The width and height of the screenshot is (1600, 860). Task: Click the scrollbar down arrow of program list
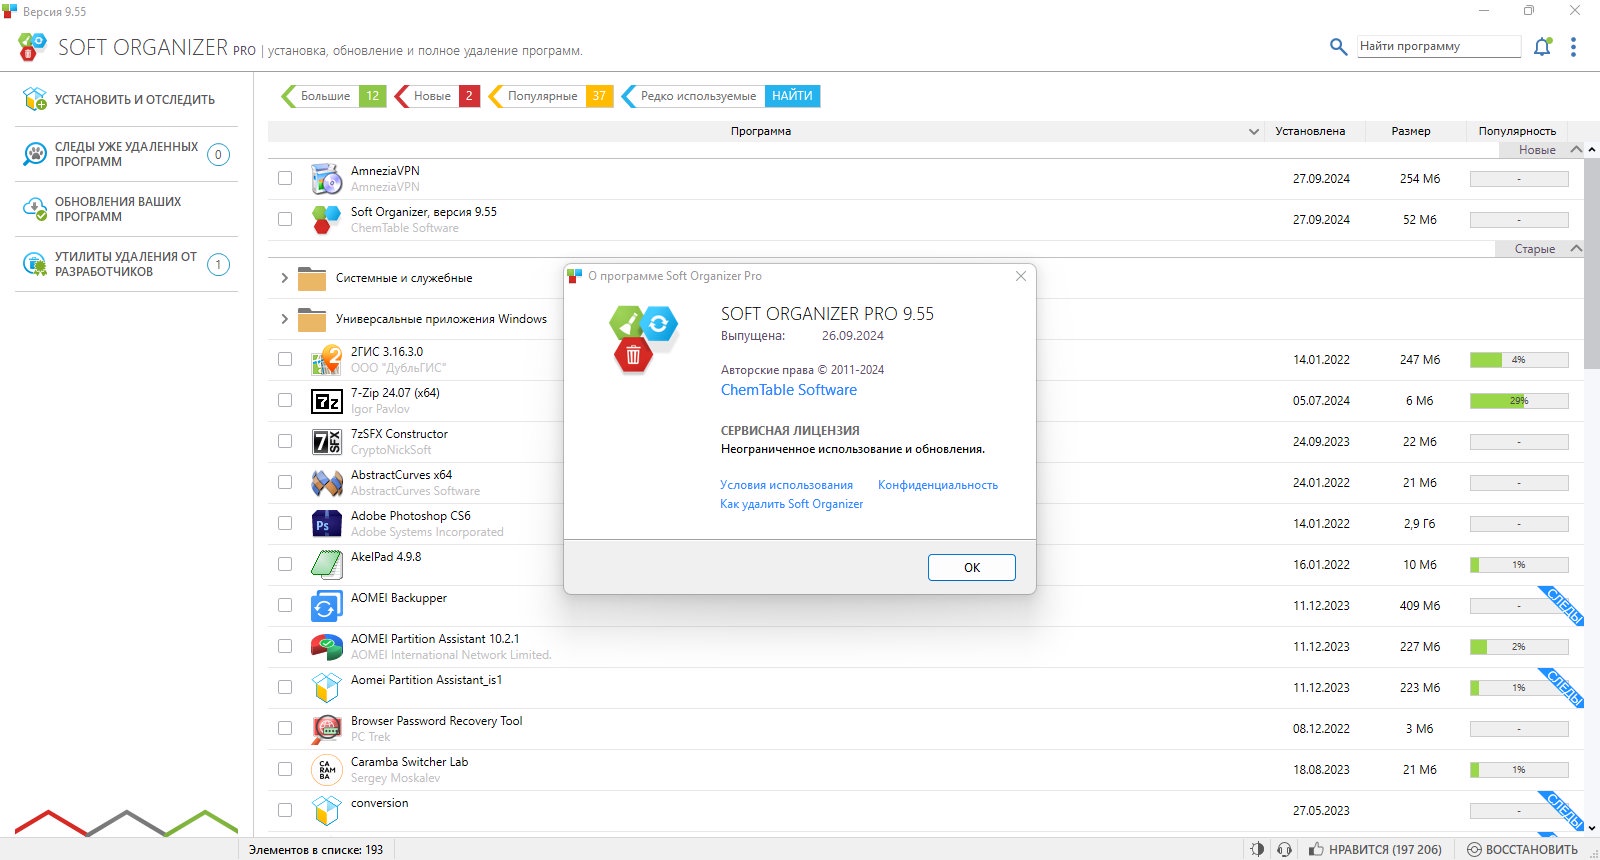coord(1592,828)
